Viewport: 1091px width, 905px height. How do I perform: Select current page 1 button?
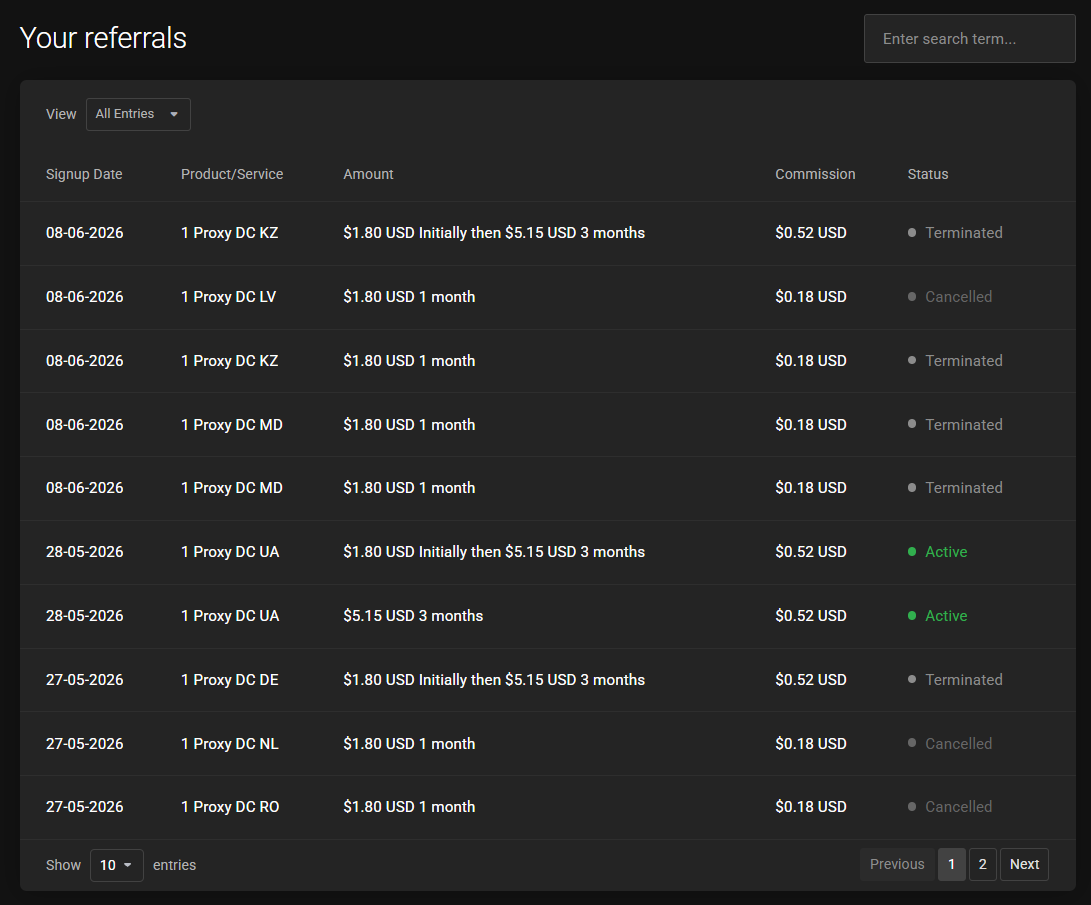click(951, 864)
